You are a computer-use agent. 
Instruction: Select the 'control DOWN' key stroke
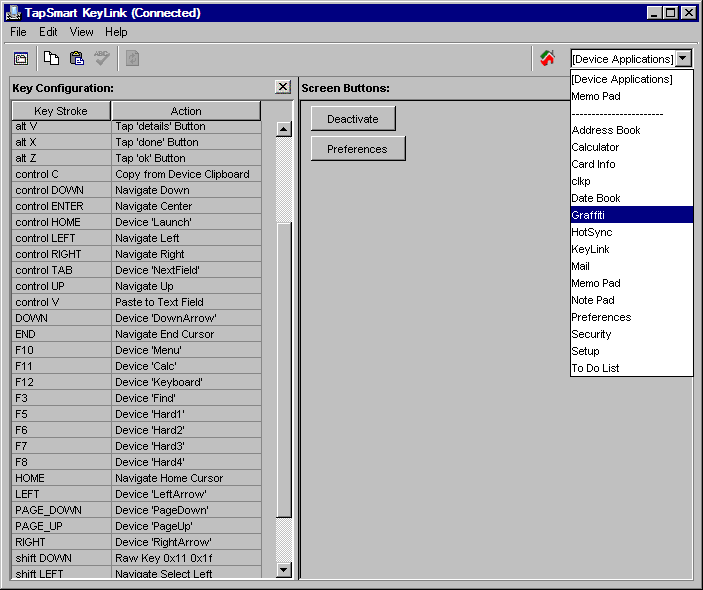pyautogui.click(x=61, y=190)
